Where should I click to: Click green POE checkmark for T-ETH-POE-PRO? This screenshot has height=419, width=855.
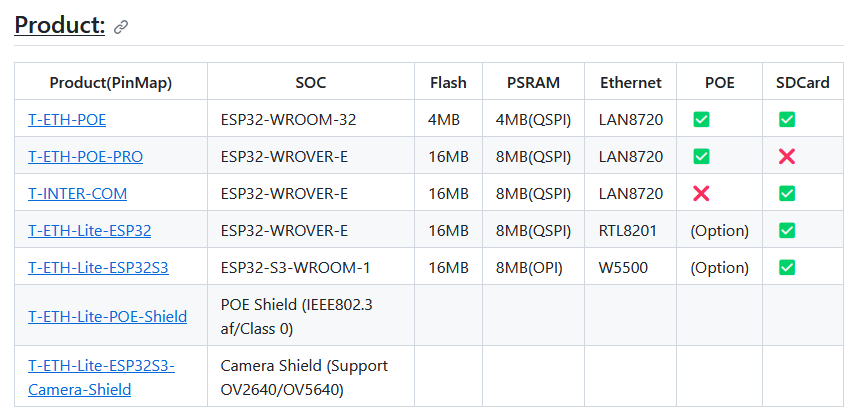pyautogui.click(x=701, y=157)
